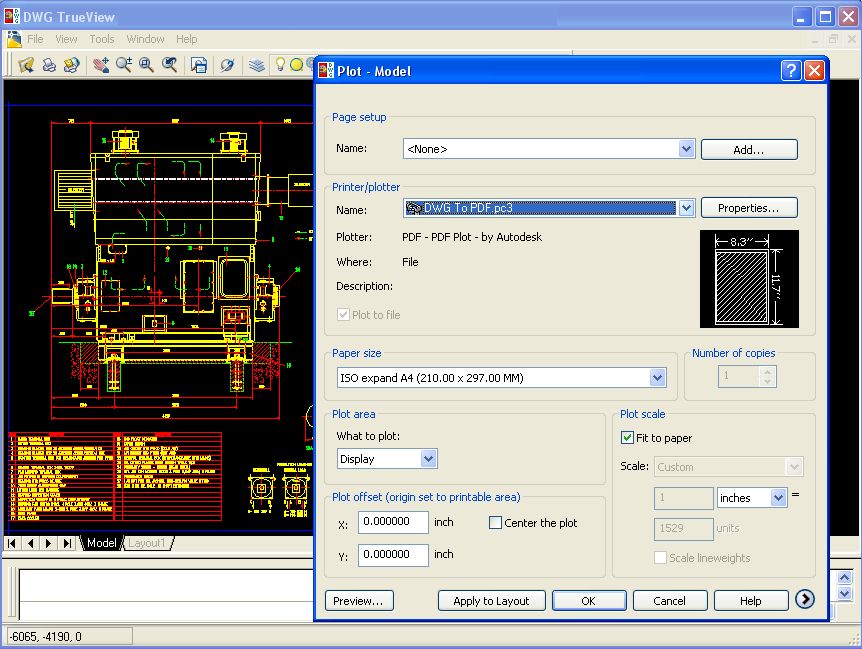The image size is (862, 649).
Task: Open the File menu
Action: coord(35,39)
